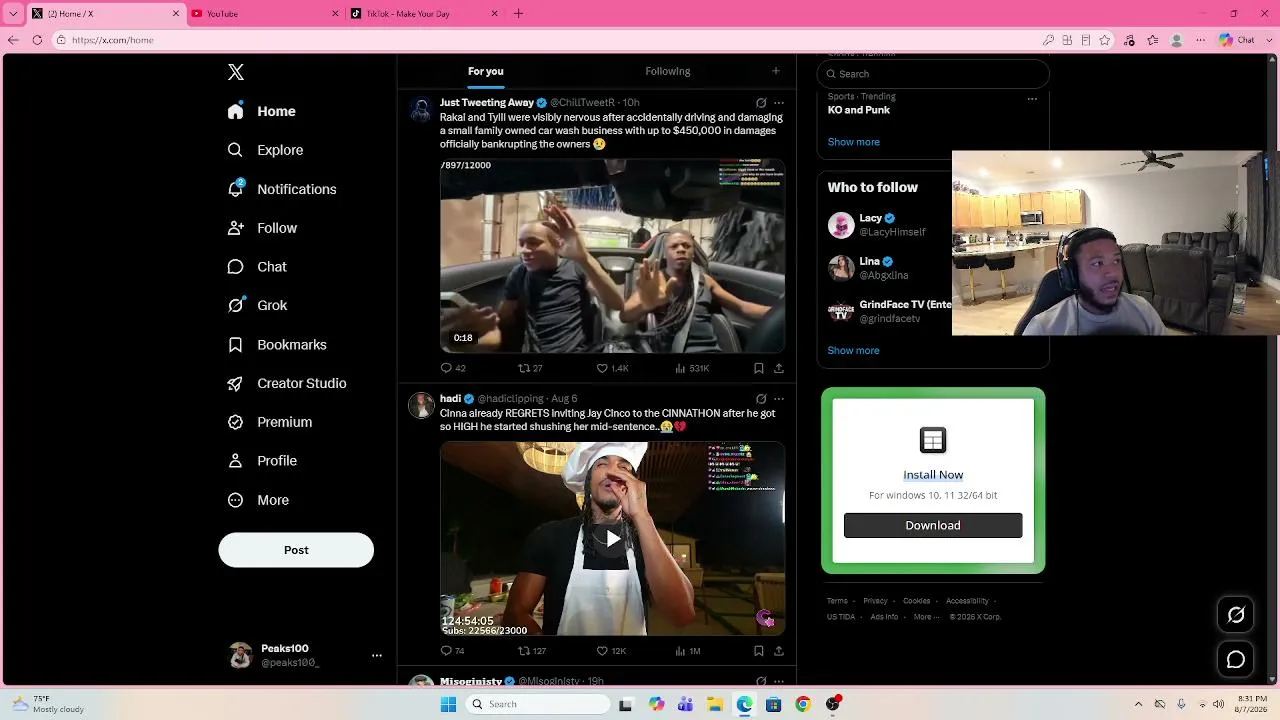This screenshot has height=720, width=1280.
Task: Open Grok actions on hadi's post
Action: [x=761, y=399]
